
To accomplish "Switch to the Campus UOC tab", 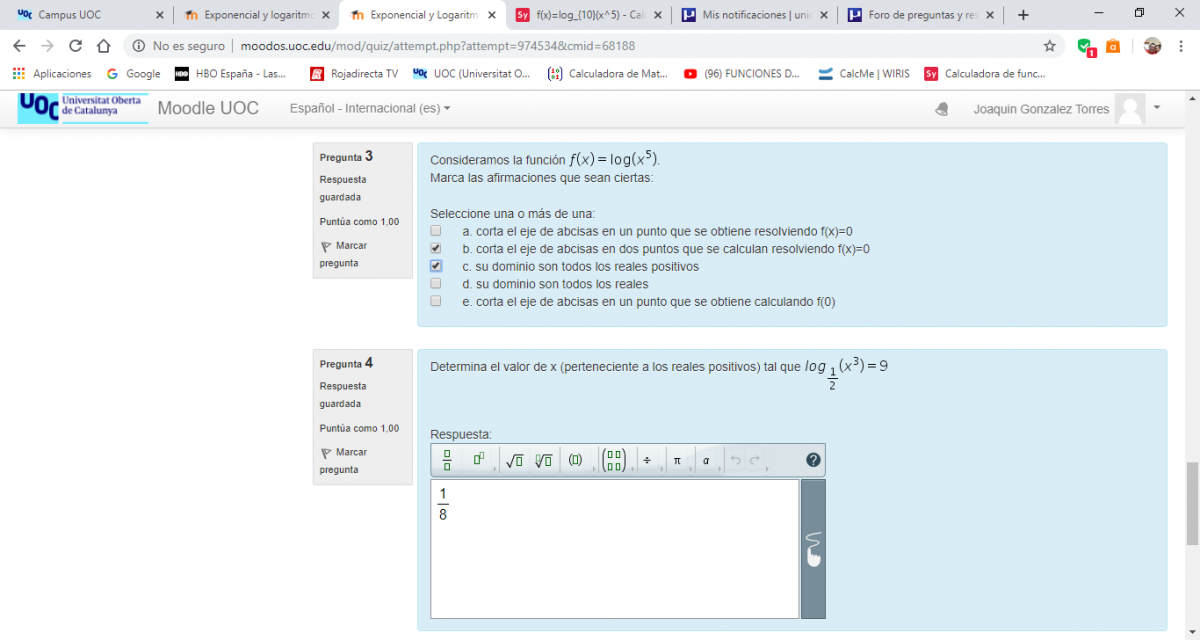I will 87,15.
